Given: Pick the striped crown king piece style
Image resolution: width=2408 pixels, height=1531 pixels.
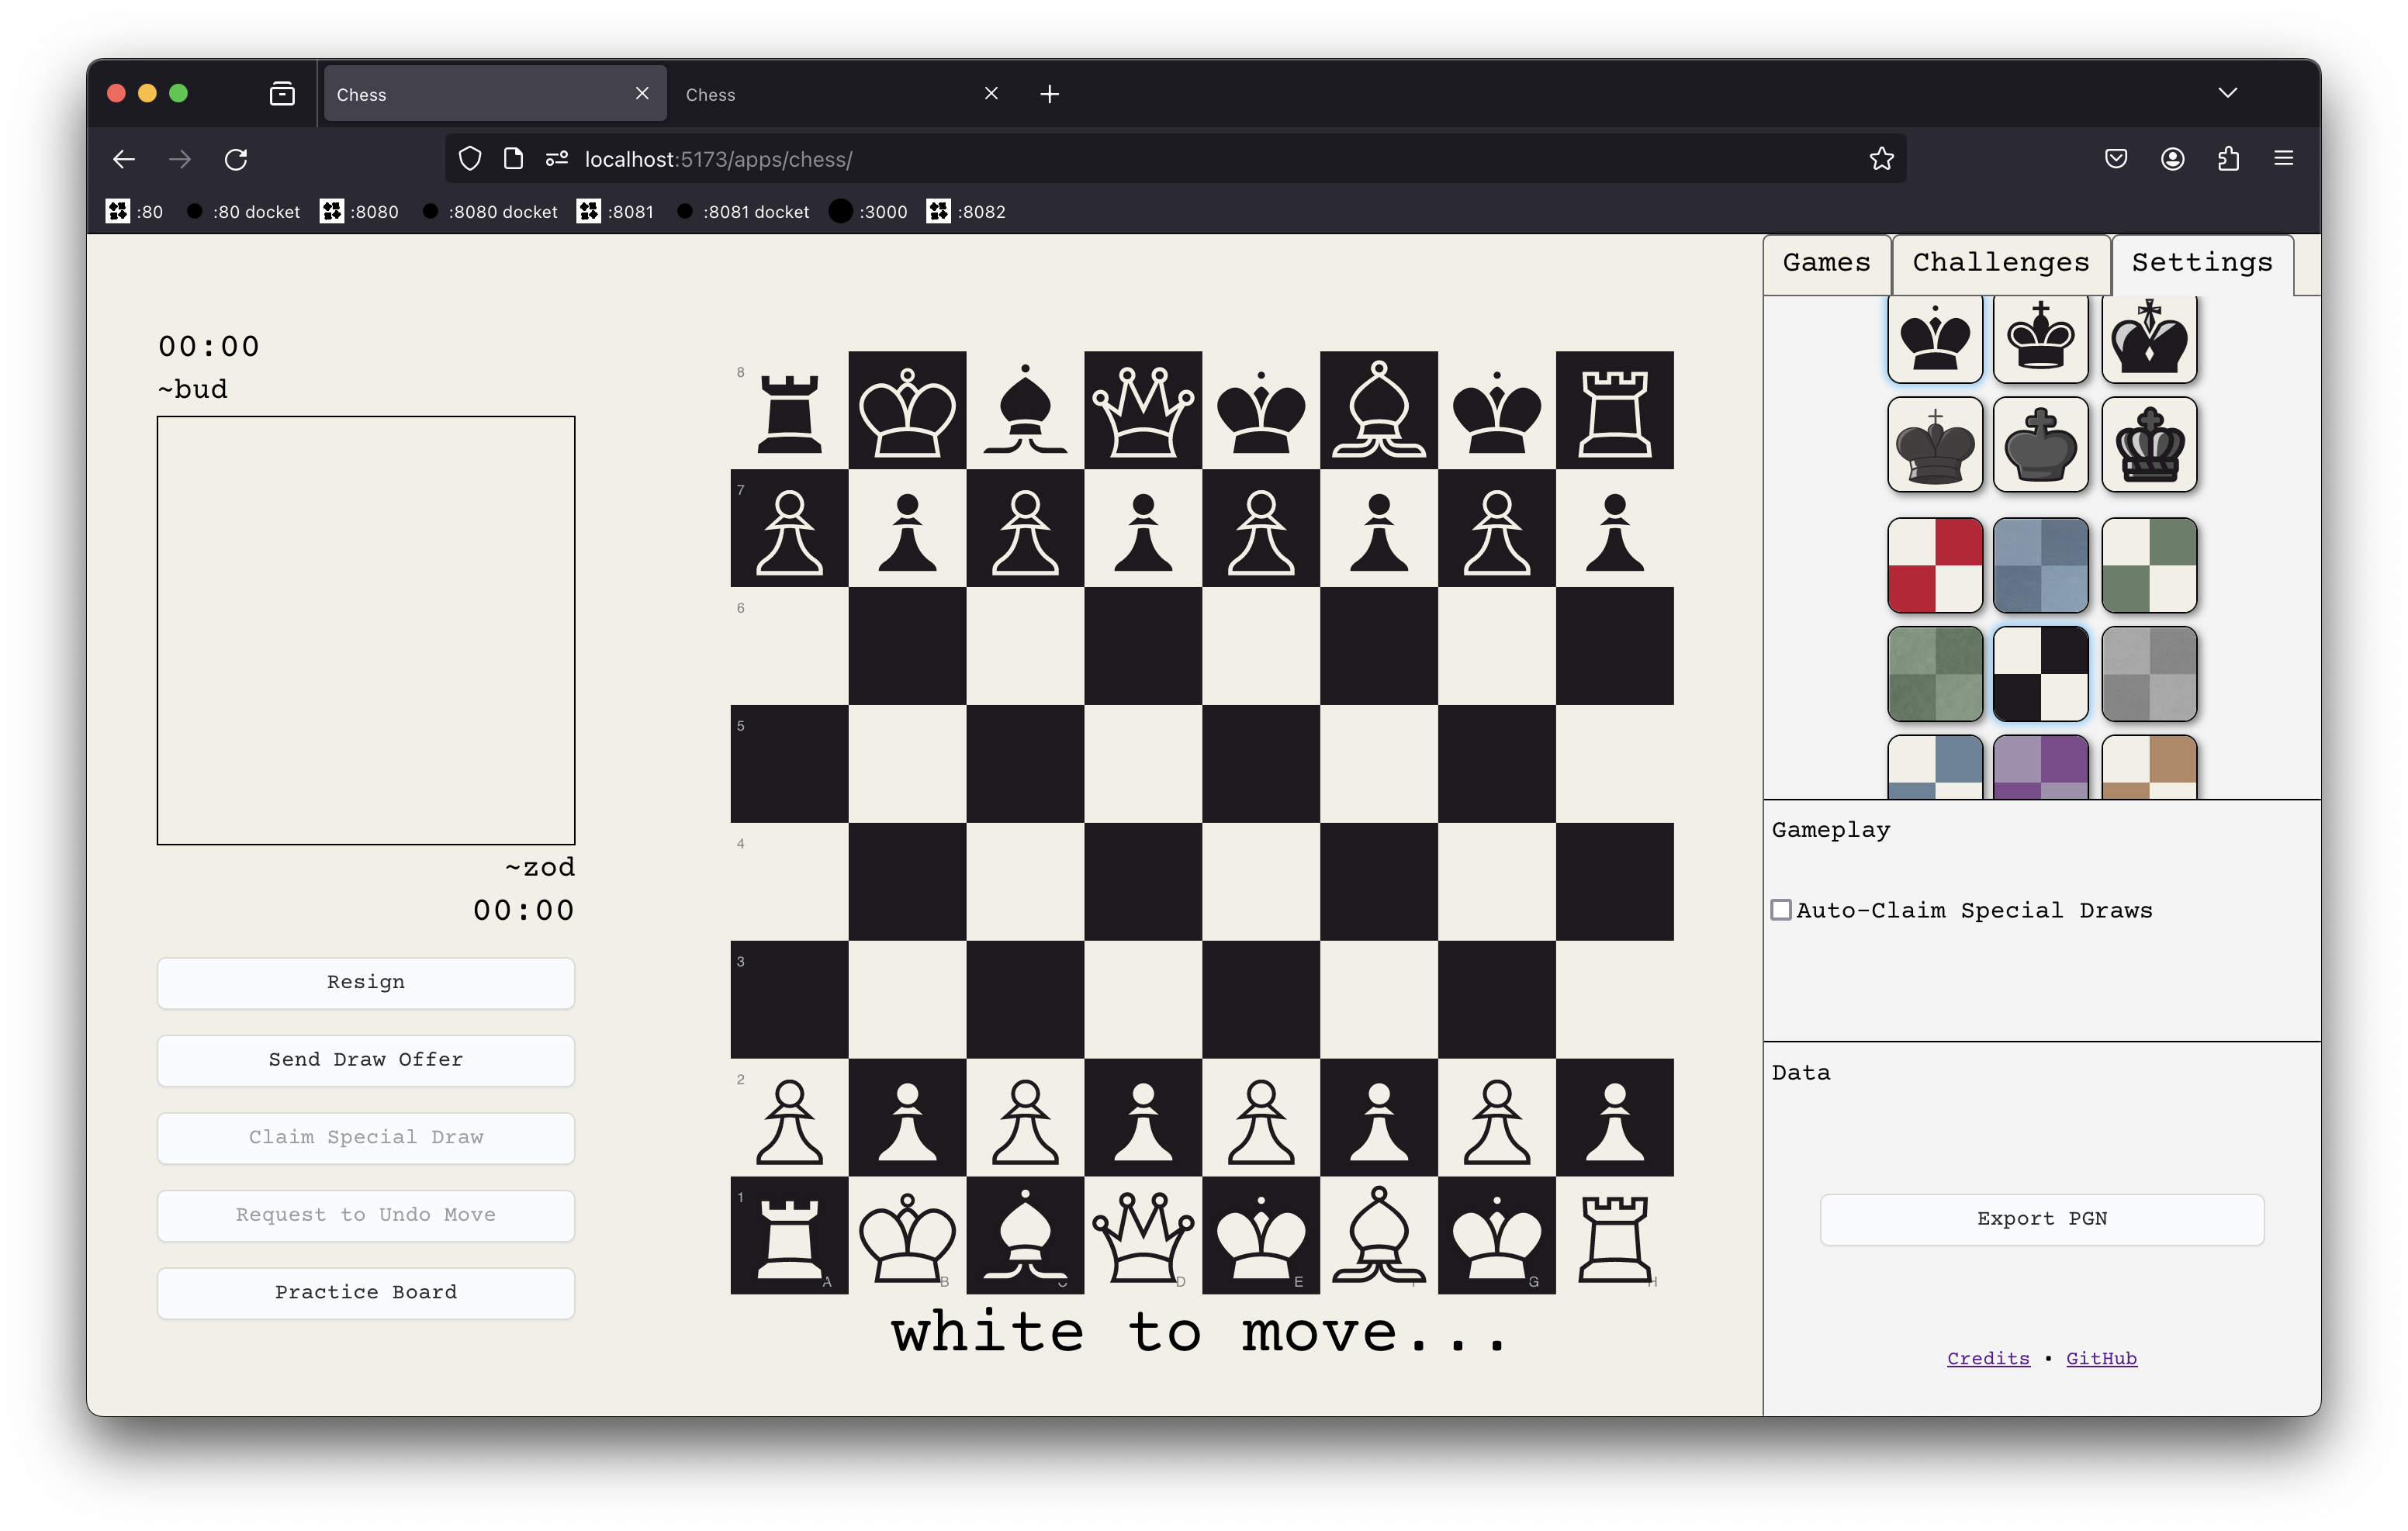Looking at the screenshot, I should (x=2148, y=445).
